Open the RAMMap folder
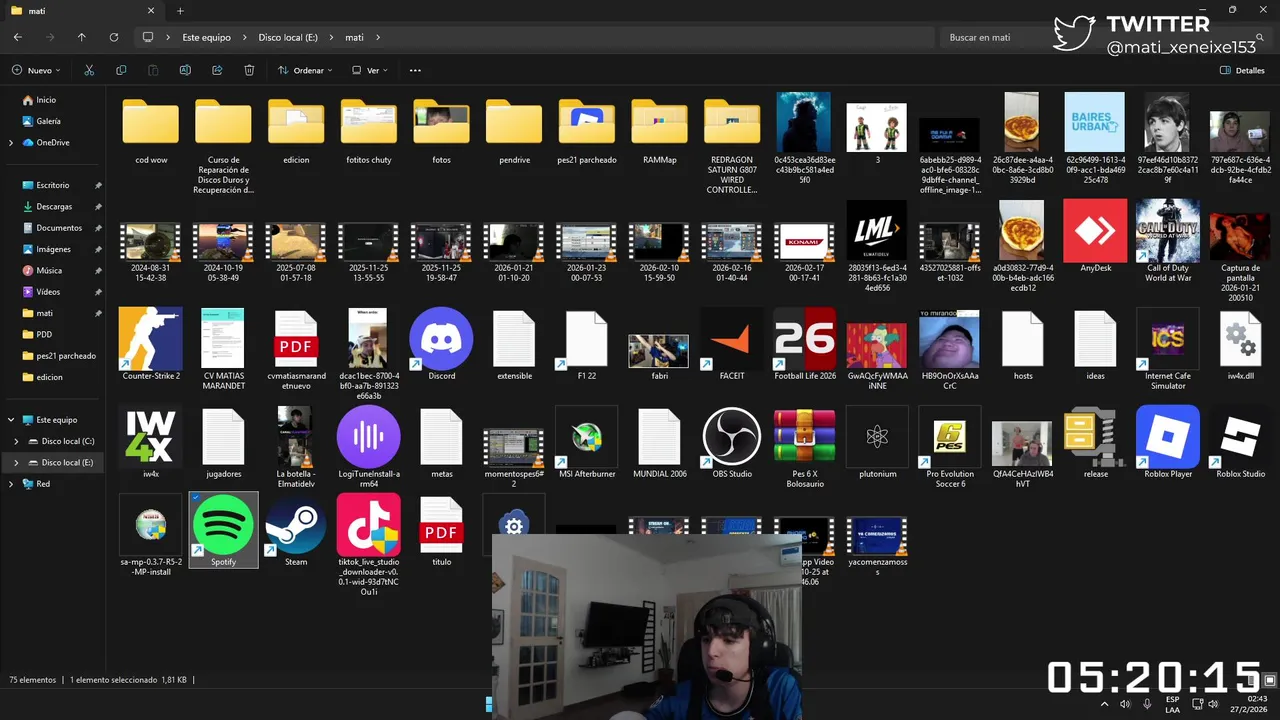 point(659,122)
